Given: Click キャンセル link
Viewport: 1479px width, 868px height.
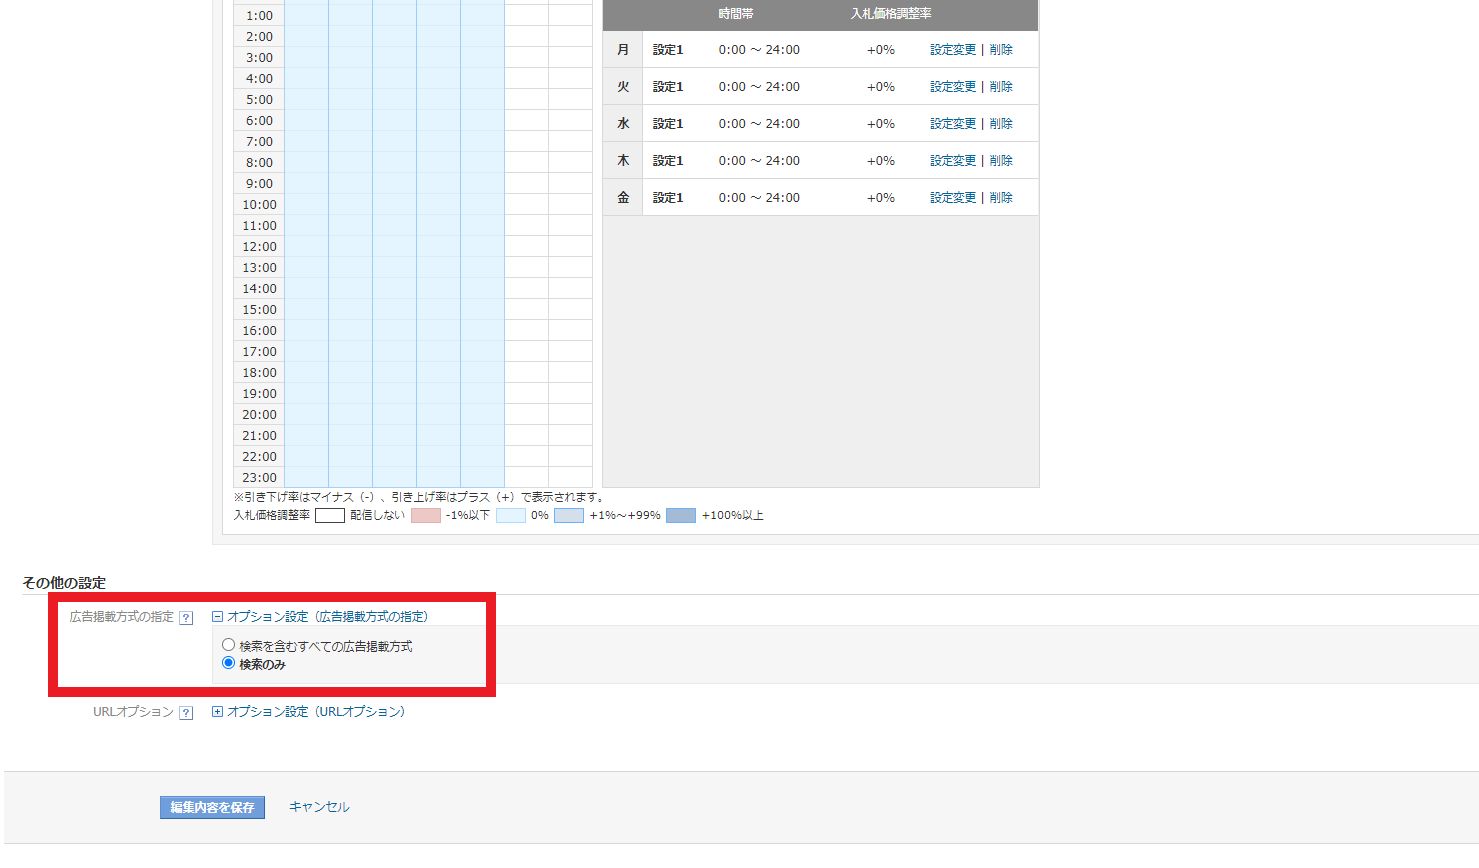Looking at the screenshot, I should [319, 807].
